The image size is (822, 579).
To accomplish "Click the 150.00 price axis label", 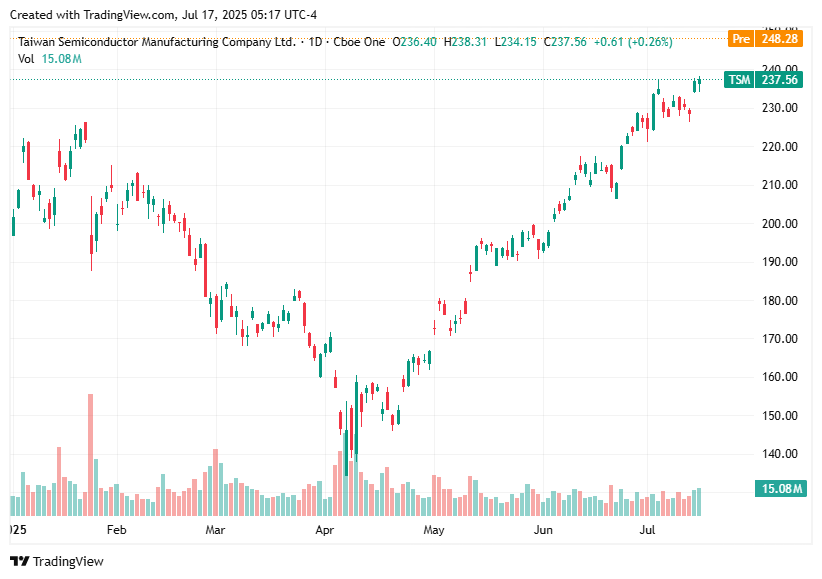I will point(780,415).
